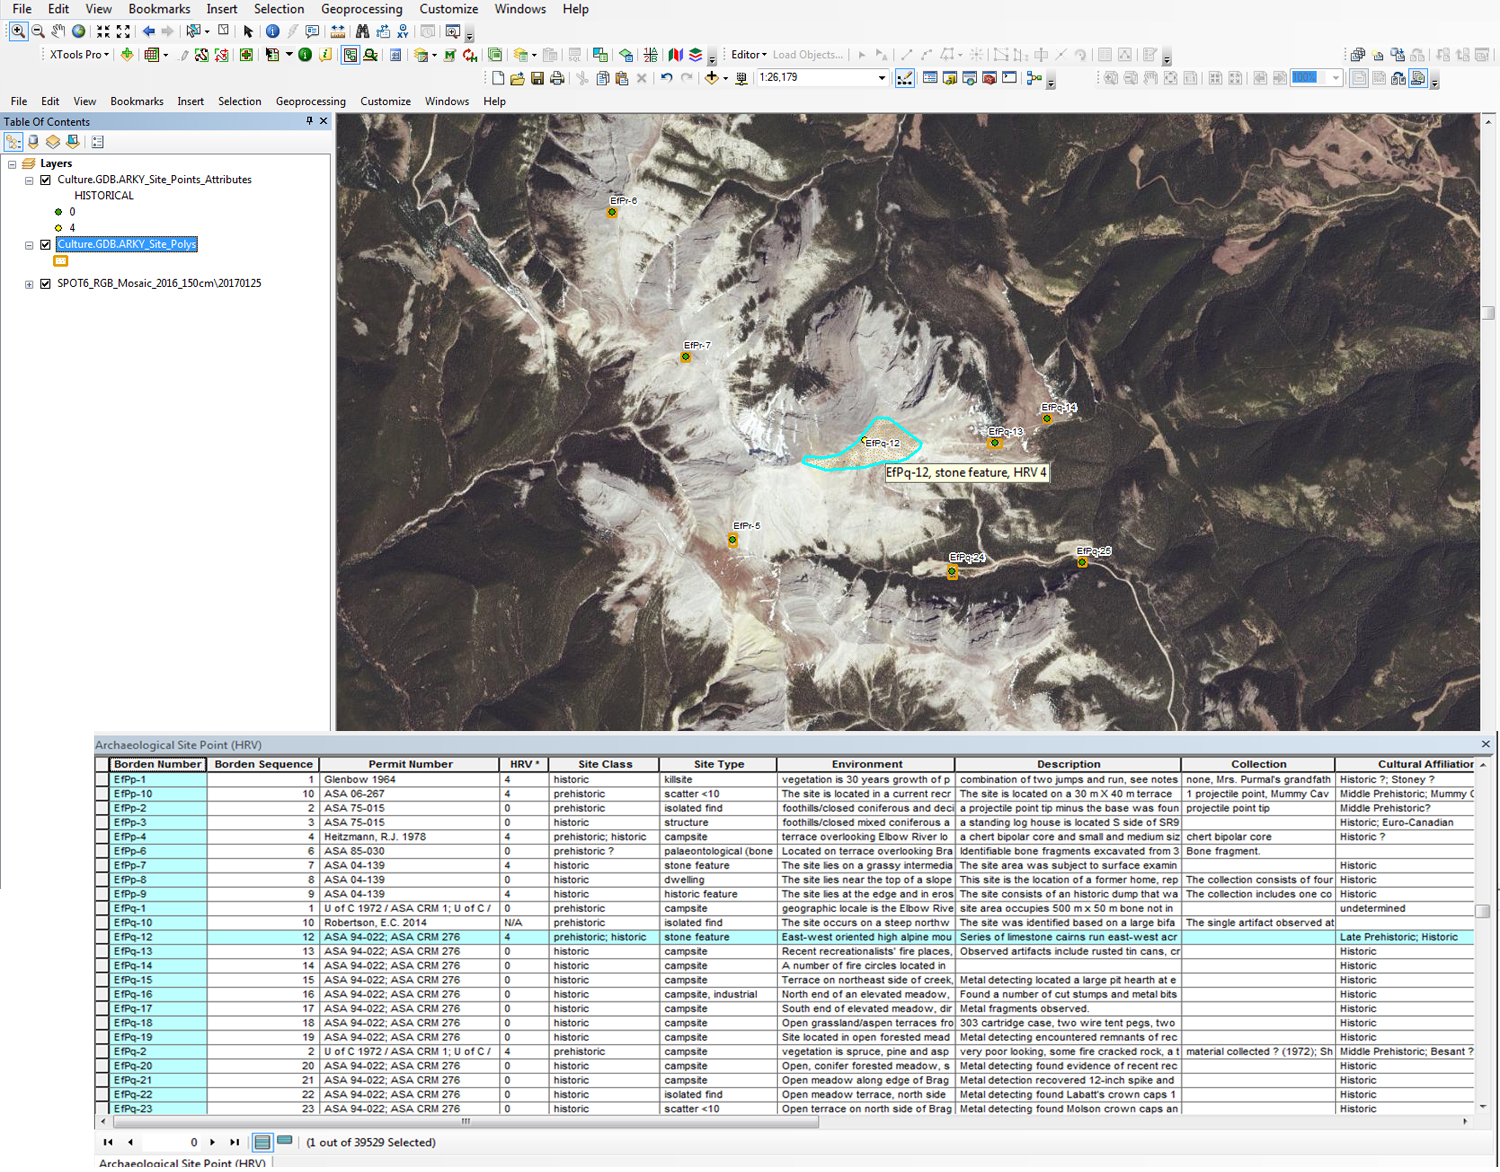Open the Find binoculars tool
Screen dimensions: 1500x1172
click(362, 32)
